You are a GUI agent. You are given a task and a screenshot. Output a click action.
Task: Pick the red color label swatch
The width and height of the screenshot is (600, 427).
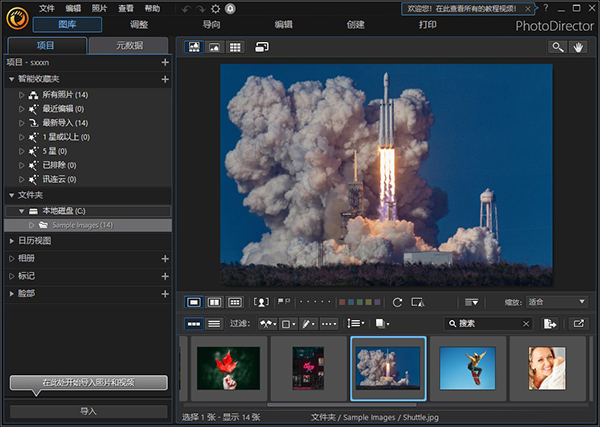click(x=342, y=302)
